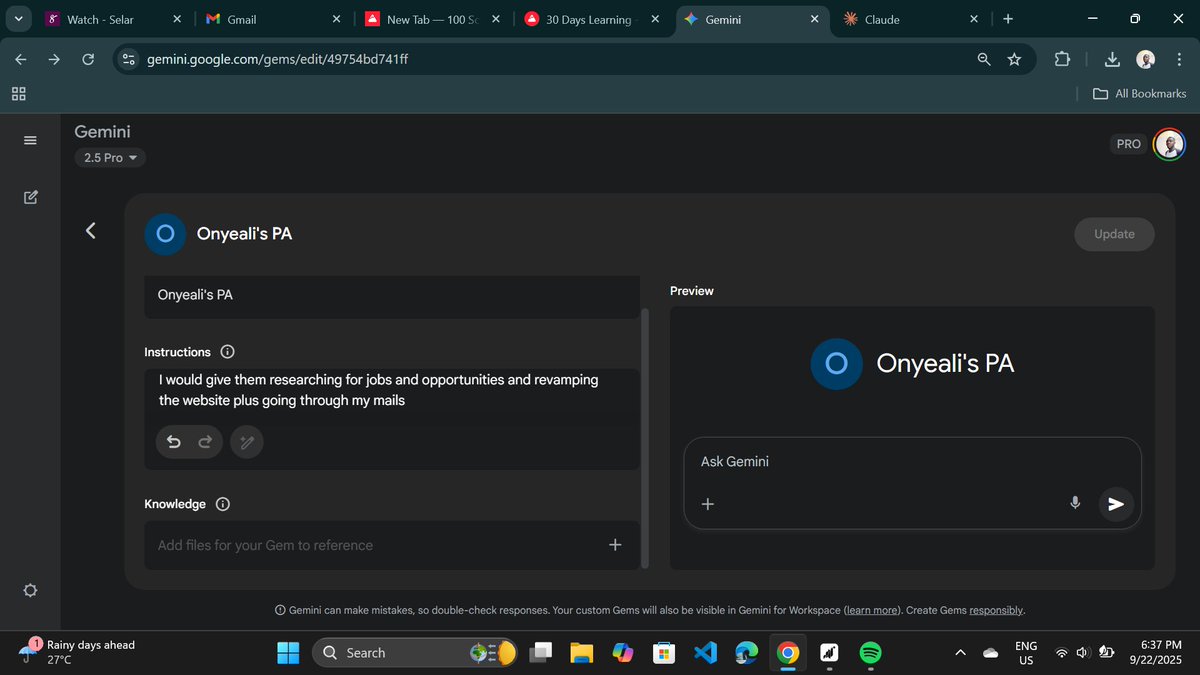Open new browser tab with plus
The width and height of the screenshot is (1200, 675).
click(1007, 19)
